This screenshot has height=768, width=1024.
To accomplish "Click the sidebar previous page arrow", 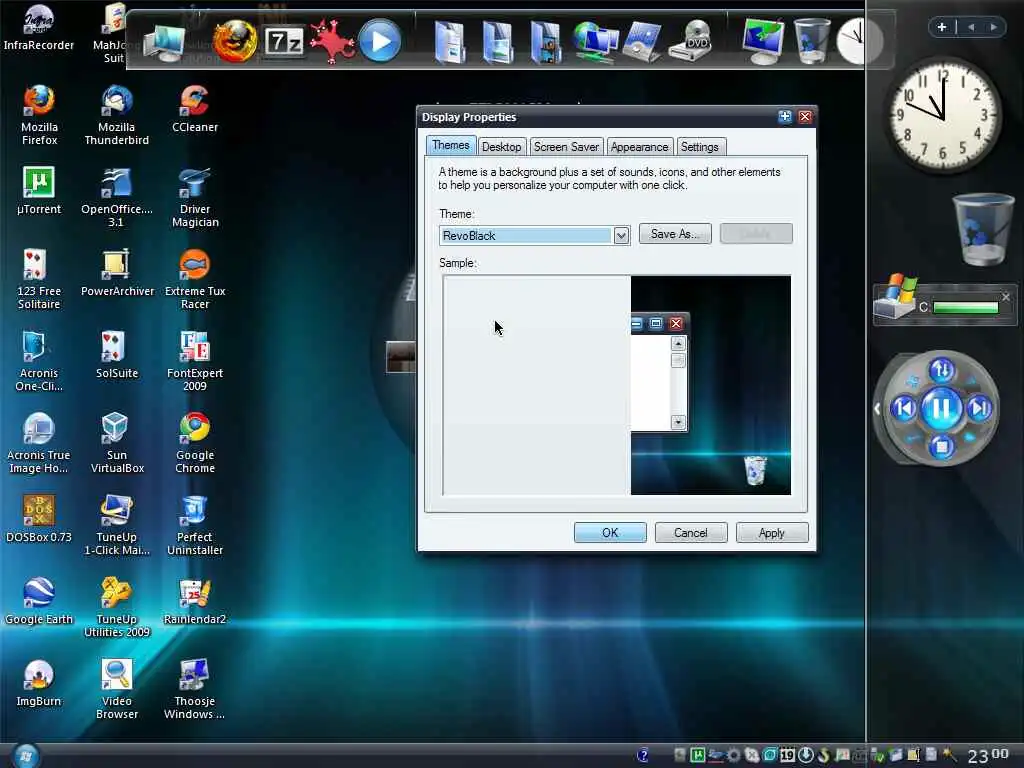I will pyautogui.click(x=971, y=27).
